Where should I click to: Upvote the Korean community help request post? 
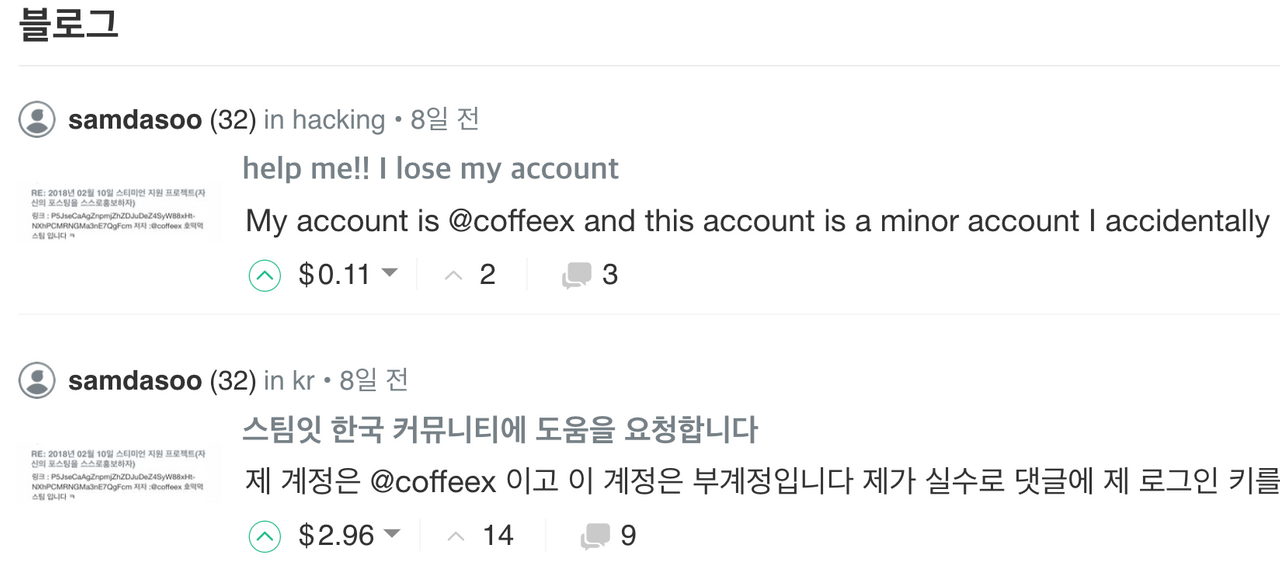(x=264, y=537)
